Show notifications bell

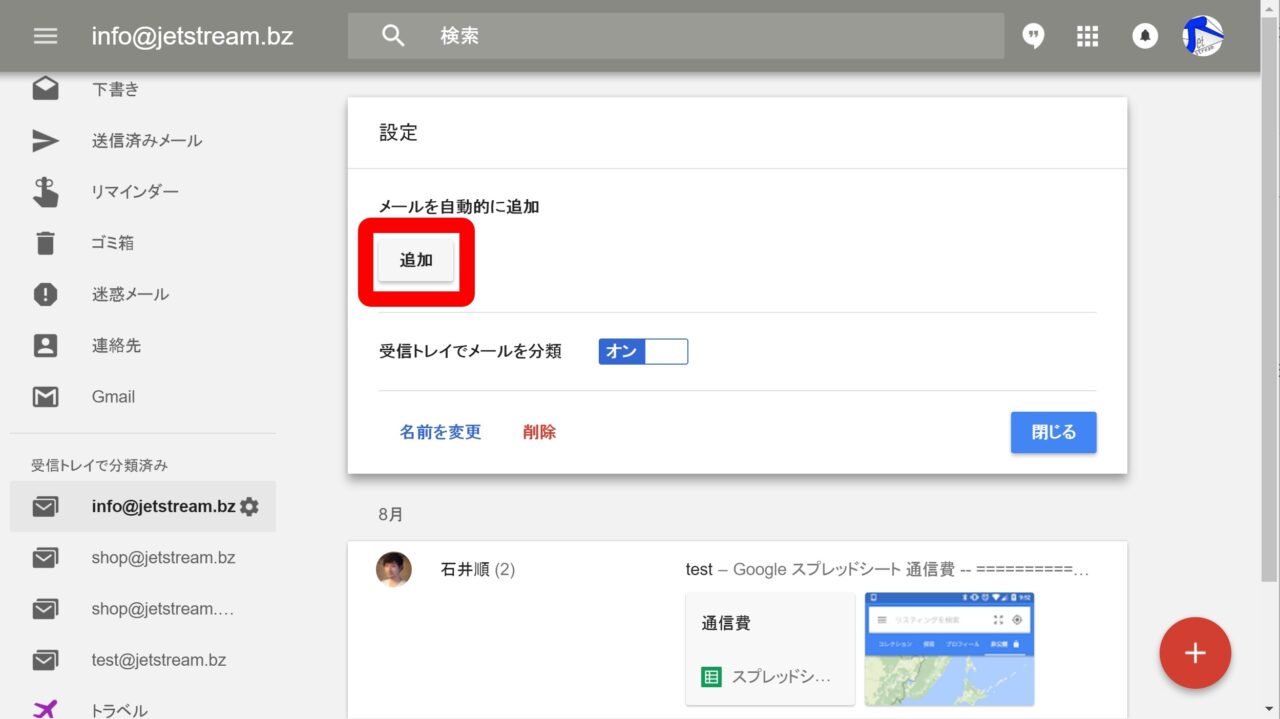click(1144, 36)
